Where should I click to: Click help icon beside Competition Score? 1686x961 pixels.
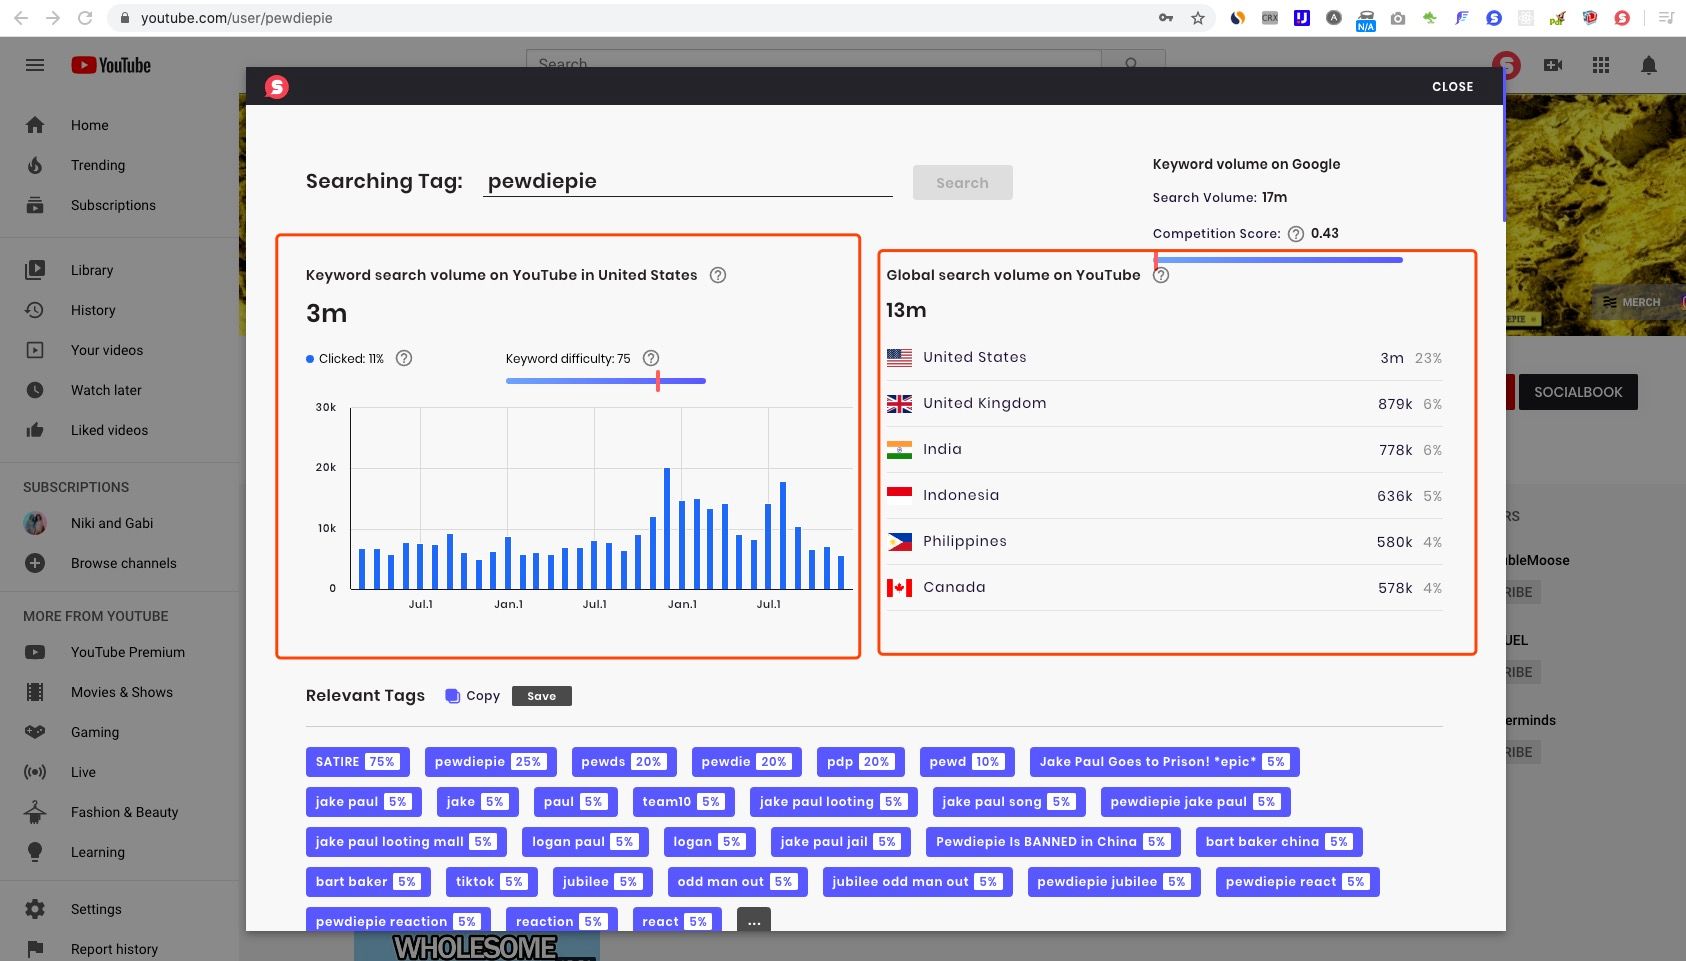(x=1296, y=234)
